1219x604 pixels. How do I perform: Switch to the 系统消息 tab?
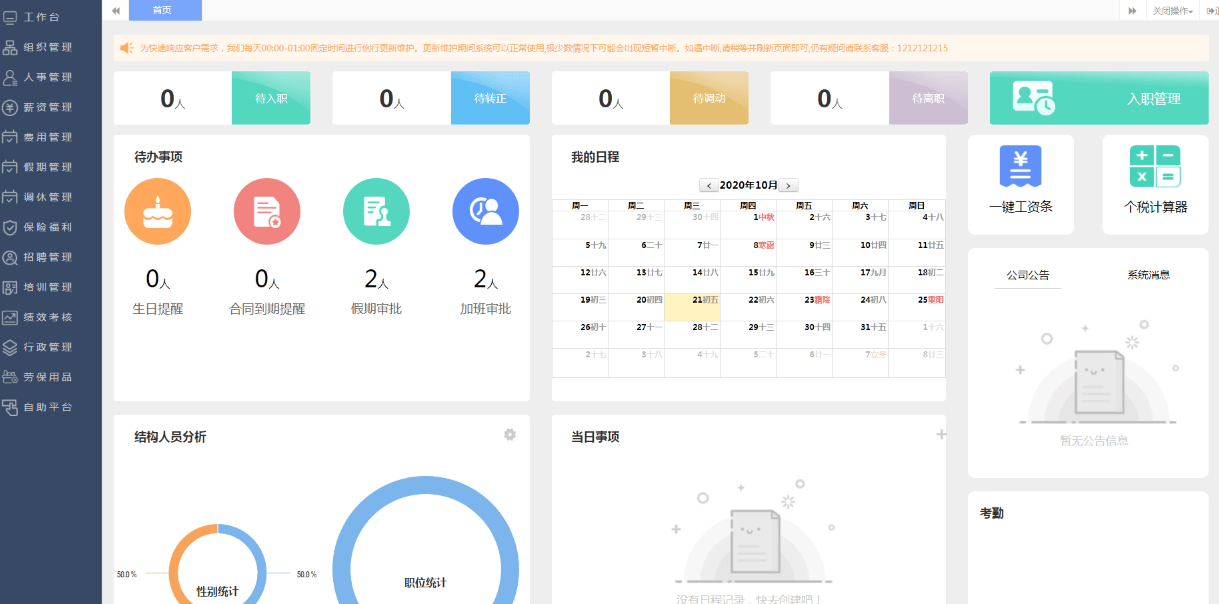click(1149, 275)
